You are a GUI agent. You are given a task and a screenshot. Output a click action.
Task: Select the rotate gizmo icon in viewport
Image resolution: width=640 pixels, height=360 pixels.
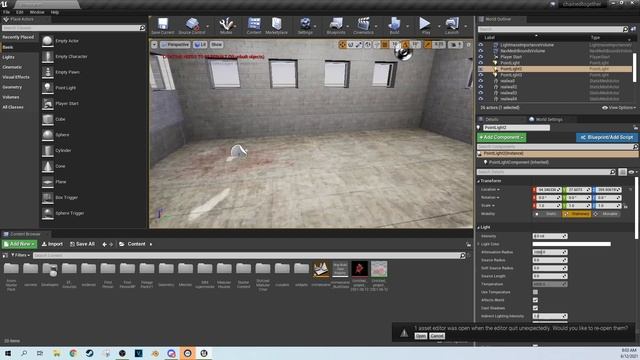tap(351, 44)
